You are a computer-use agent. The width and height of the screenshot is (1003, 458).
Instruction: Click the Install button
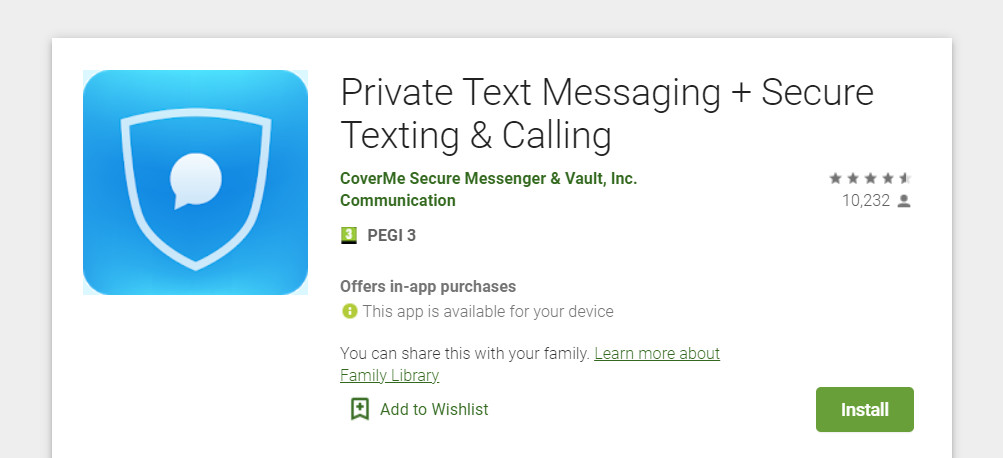coord(865,409)
